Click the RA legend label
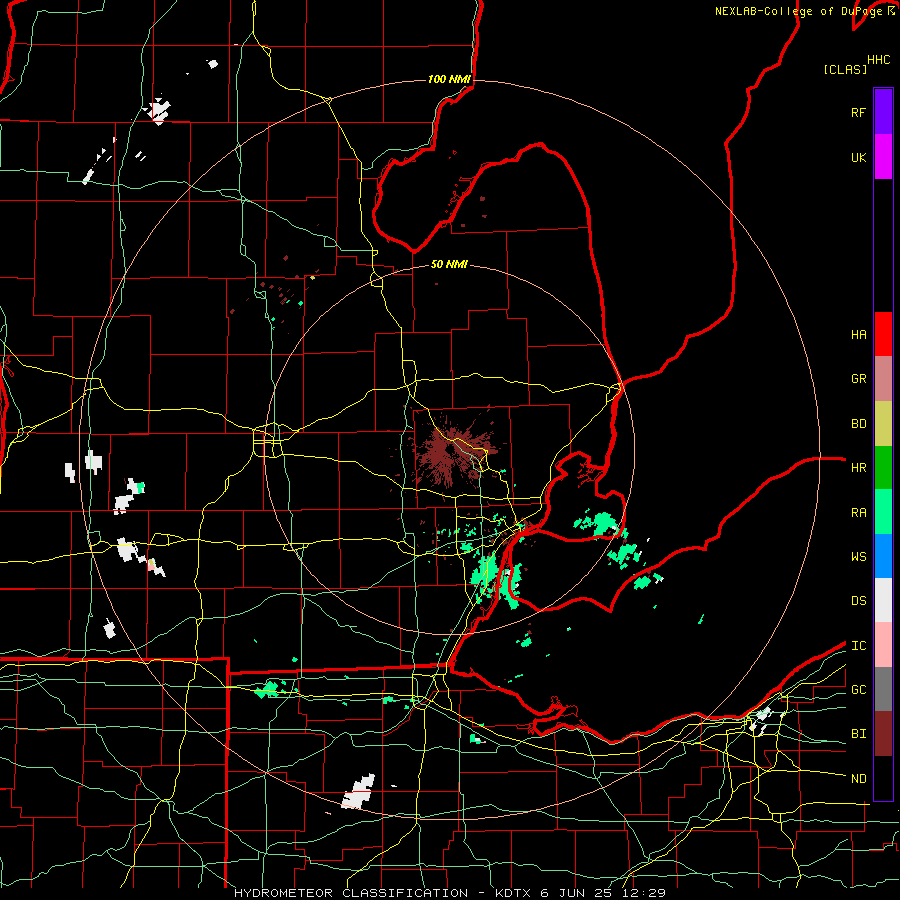Image resolution: width=900 pixels, height=900 pixels. (858, 513)
